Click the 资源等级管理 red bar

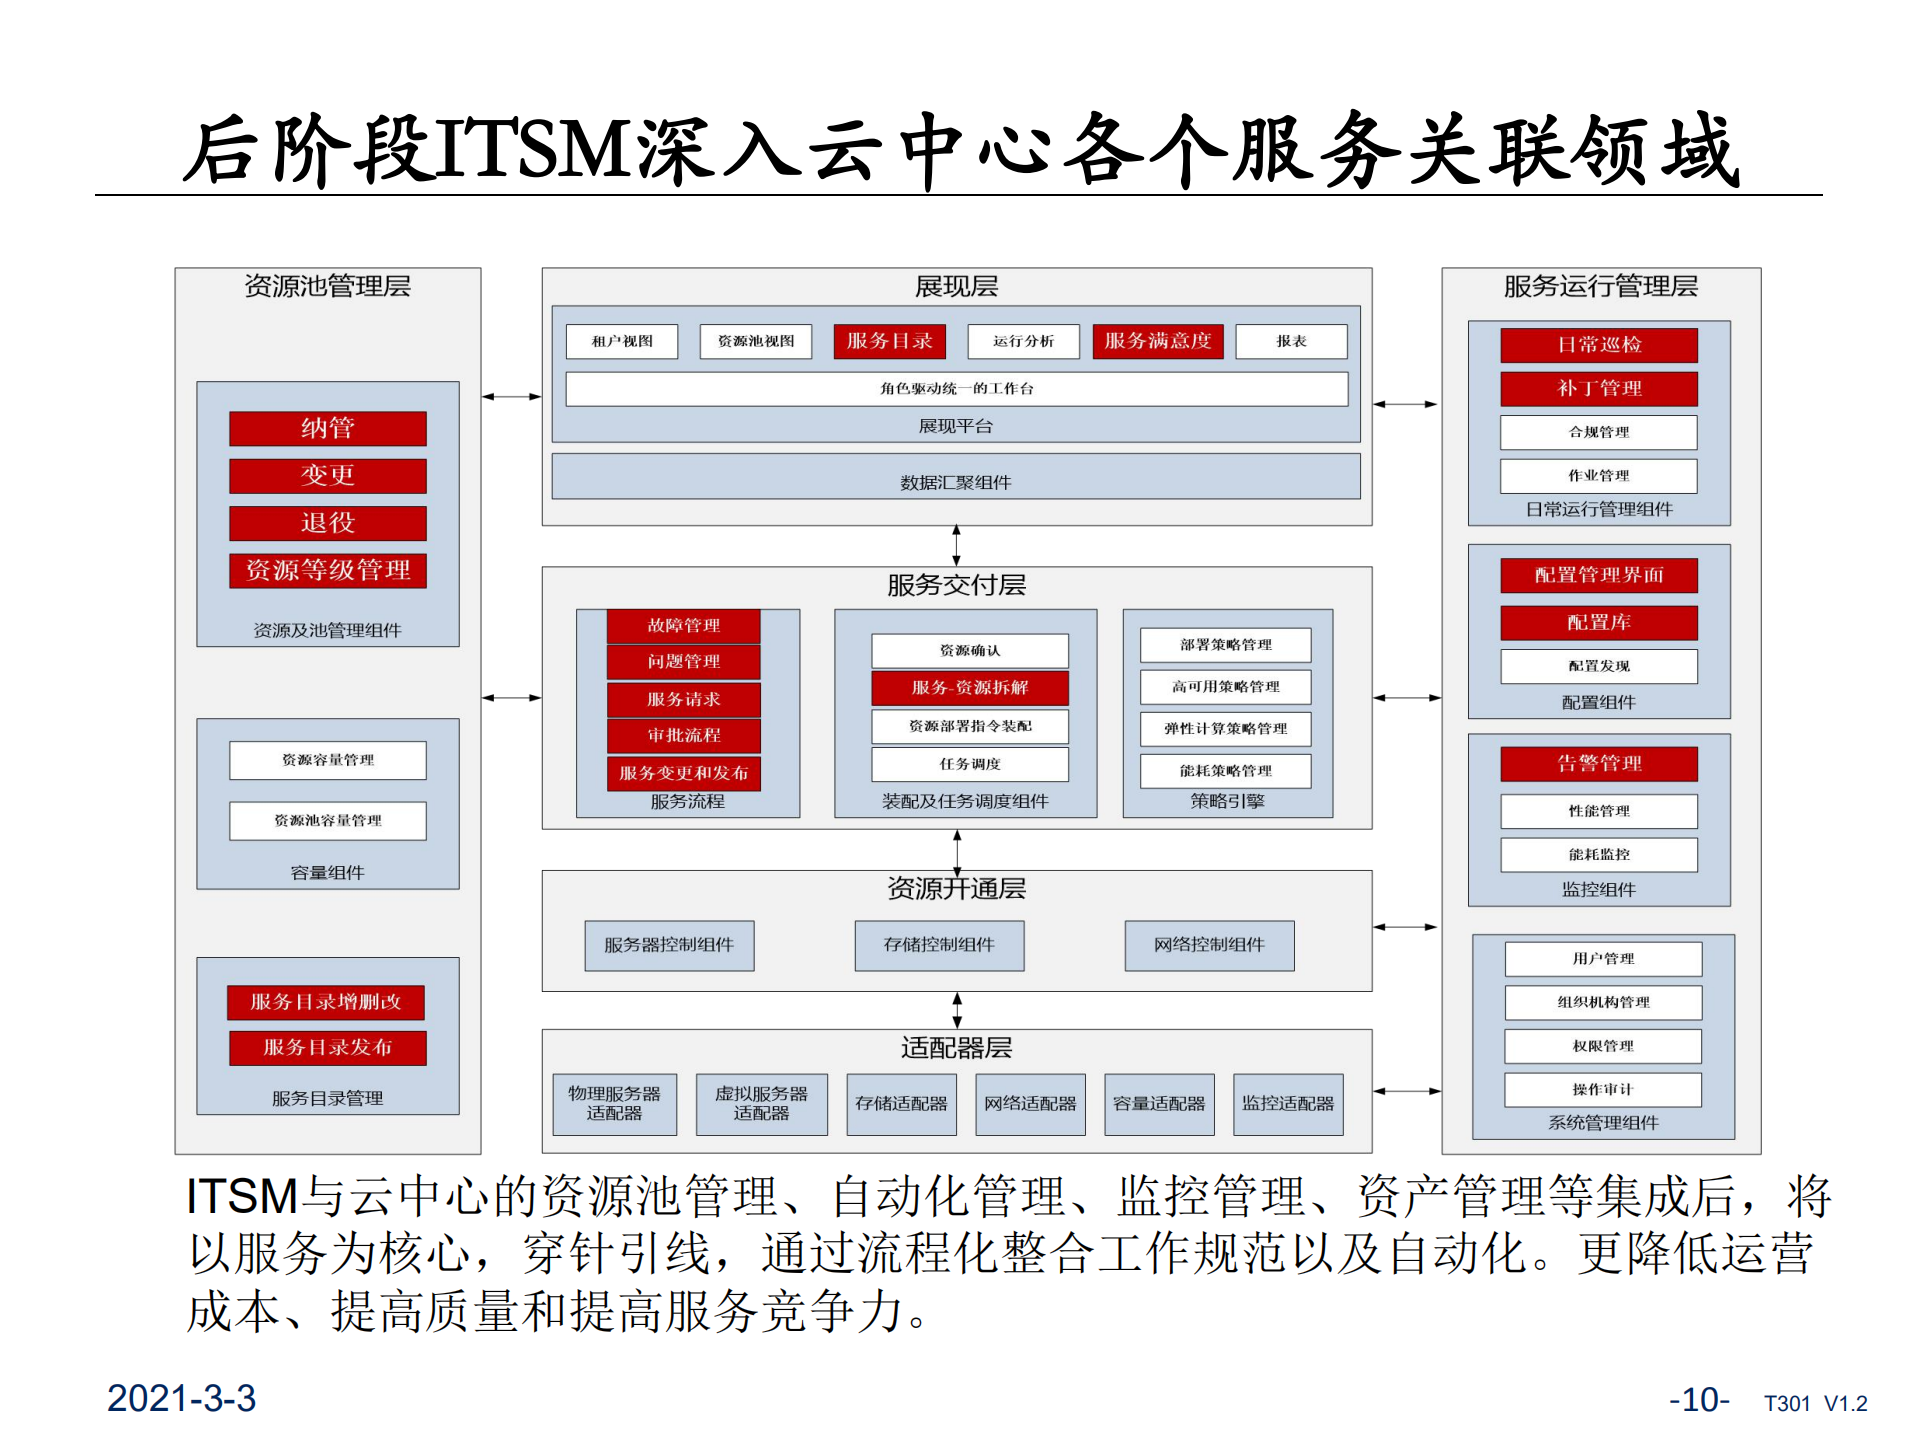[x=327, y=571]
